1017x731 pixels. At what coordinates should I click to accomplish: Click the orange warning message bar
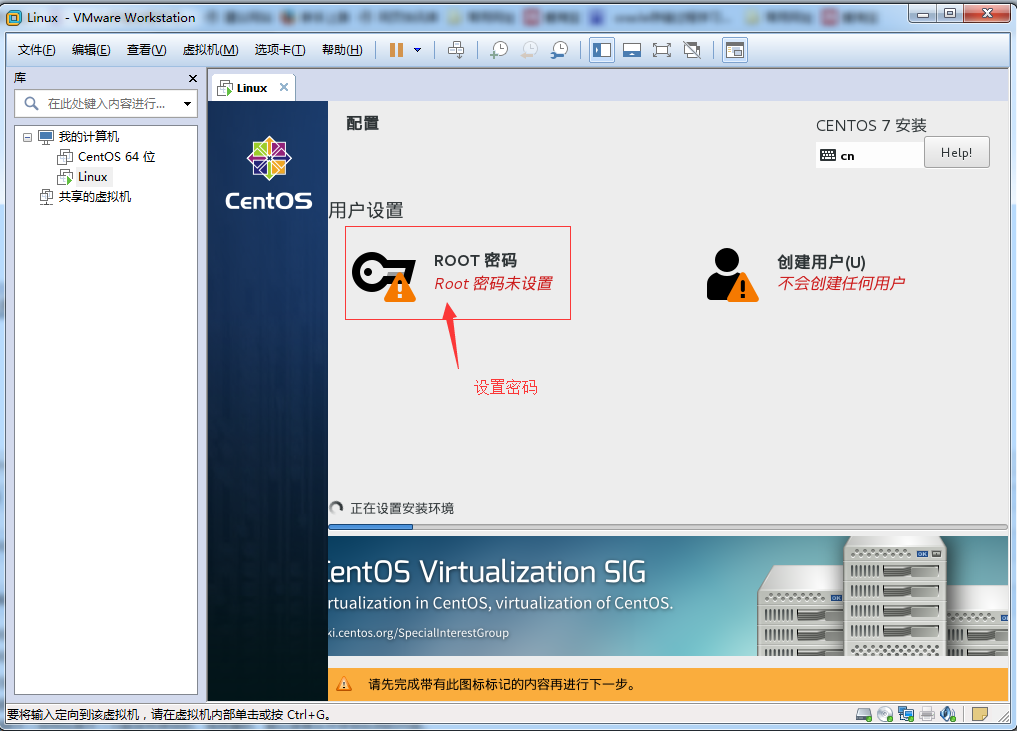point(668,684)
